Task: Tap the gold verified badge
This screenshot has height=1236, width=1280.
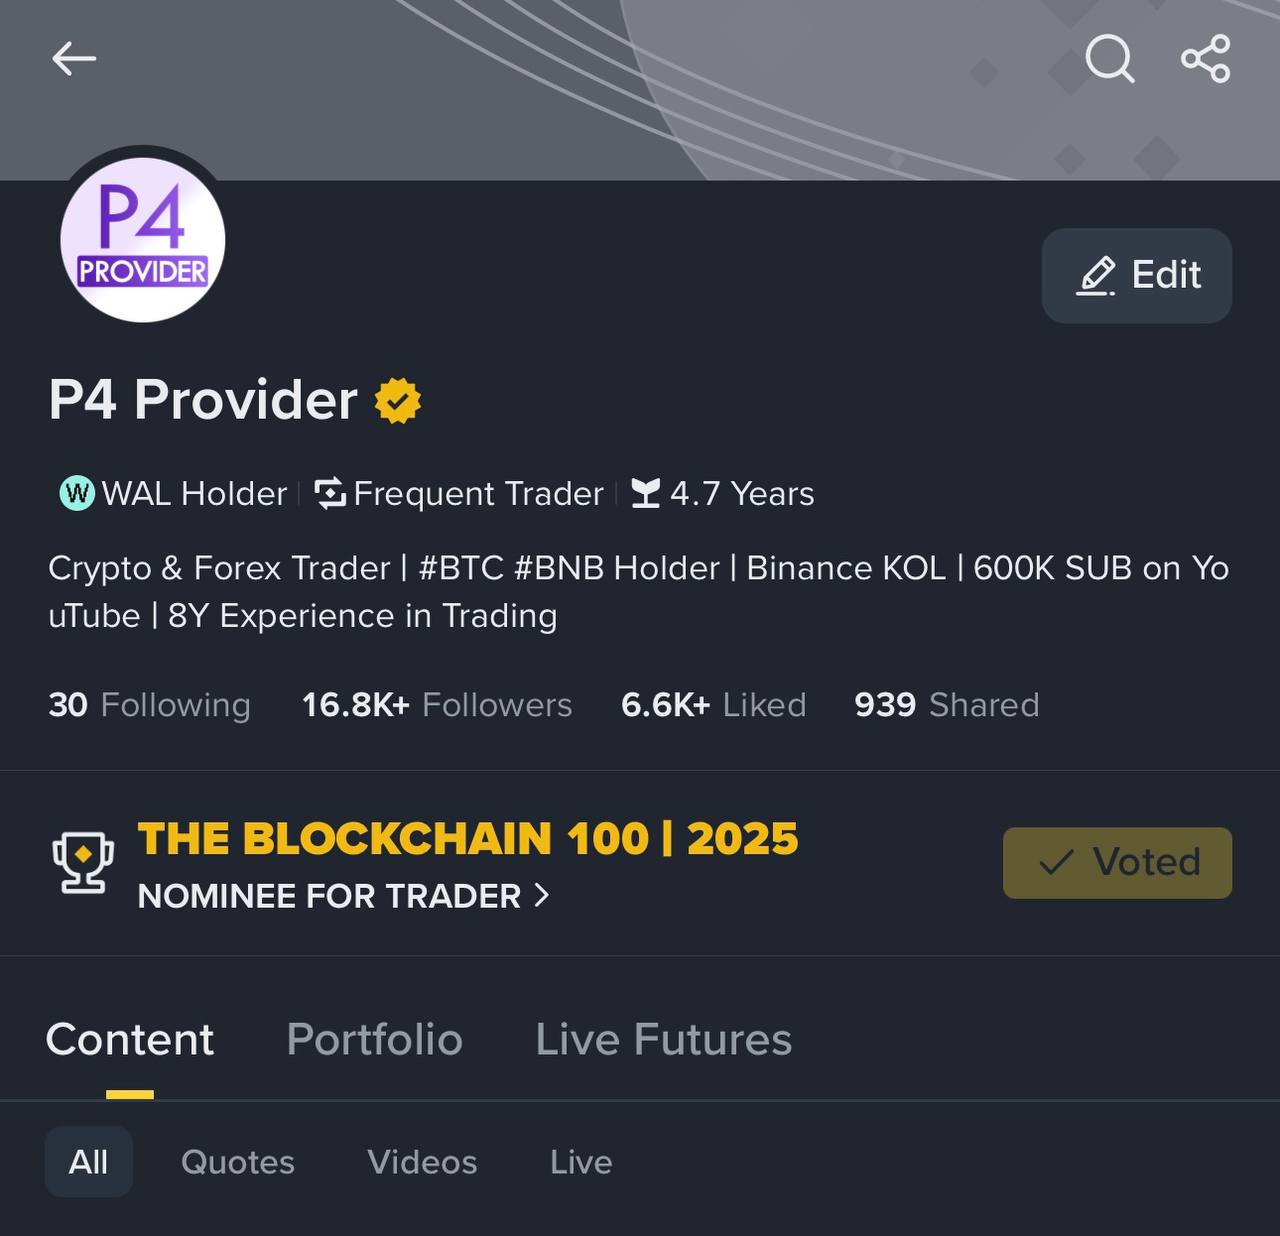Action: click(x=397, y=401)
